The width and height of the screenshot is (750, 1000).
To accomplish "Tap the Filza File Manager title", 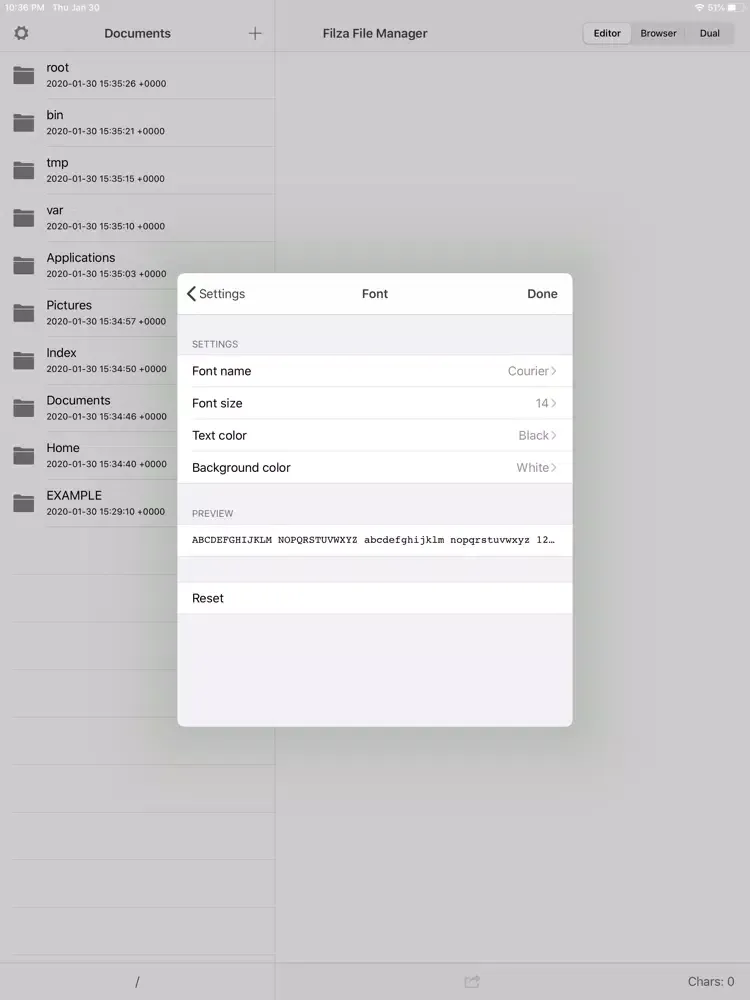I will point(374,33).
